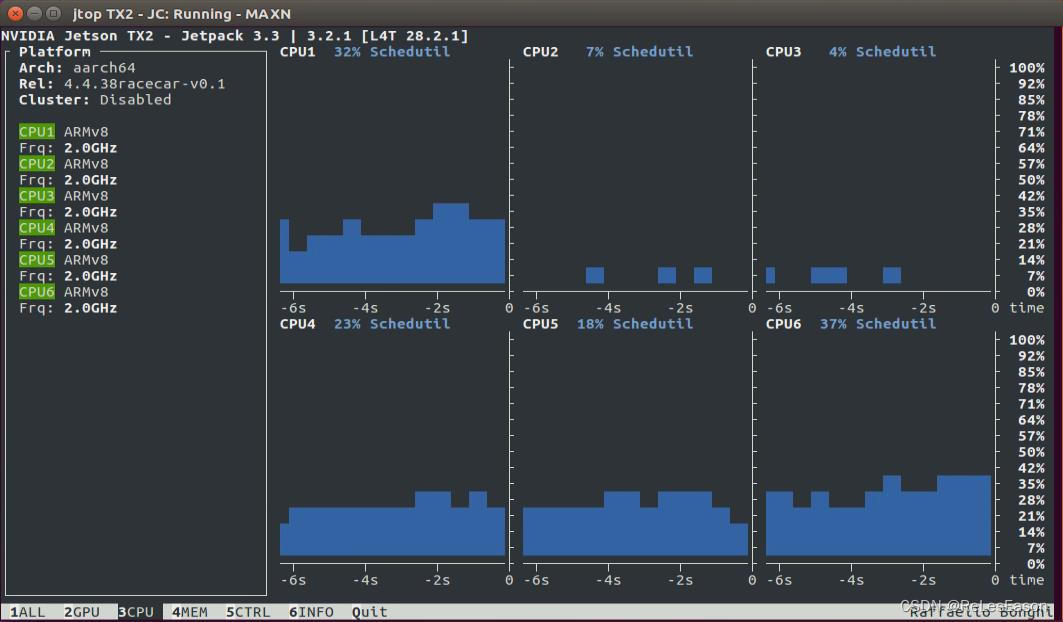Click the NVIDIA Jetson TX2 header line

(235, 35)
